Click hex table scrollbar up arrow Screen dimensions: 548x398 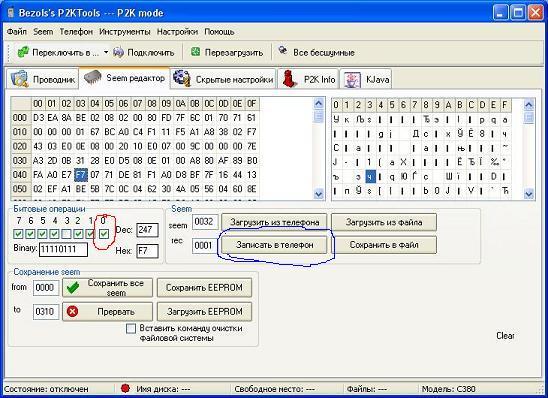click(x=318, y=103)
